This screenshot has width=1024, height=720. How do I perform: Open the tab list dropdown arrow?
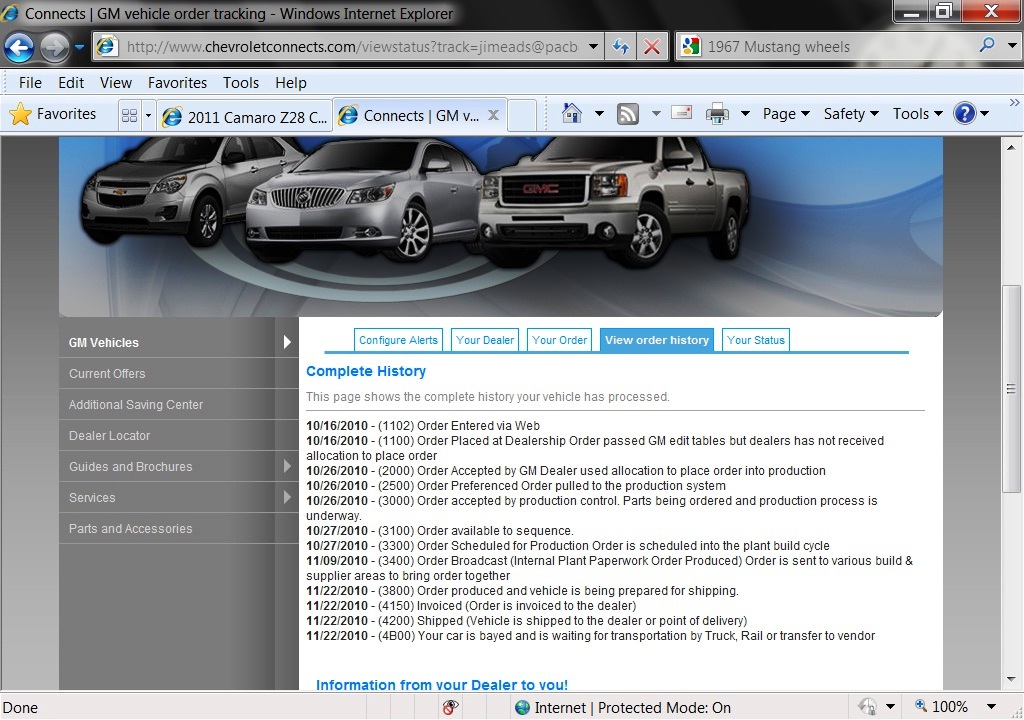[x=148, y=116]
